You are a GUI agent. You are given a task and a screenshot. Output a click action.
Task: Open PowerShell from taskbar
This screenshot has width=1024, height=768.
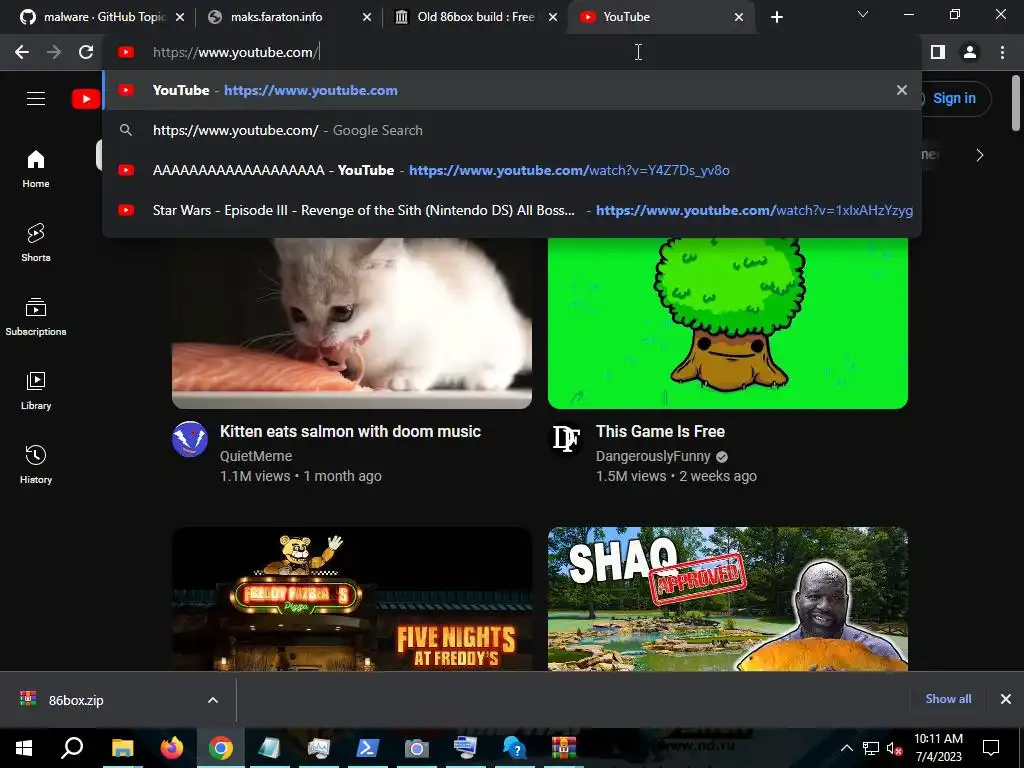point(368,748)
